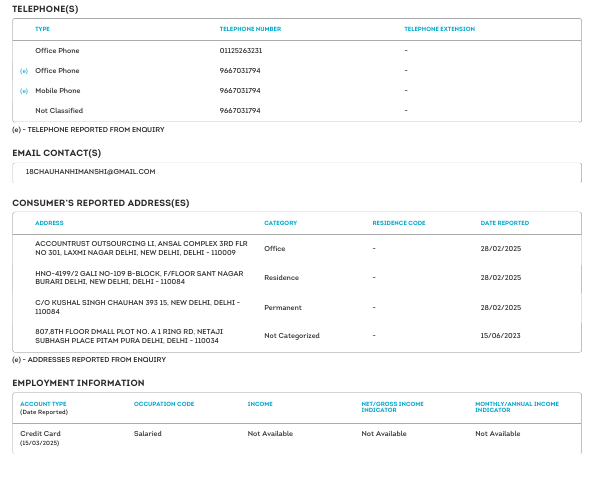Click the Mobile Phone type label
The height and width of the screenshot is (503, 611).
coord(58,90)
